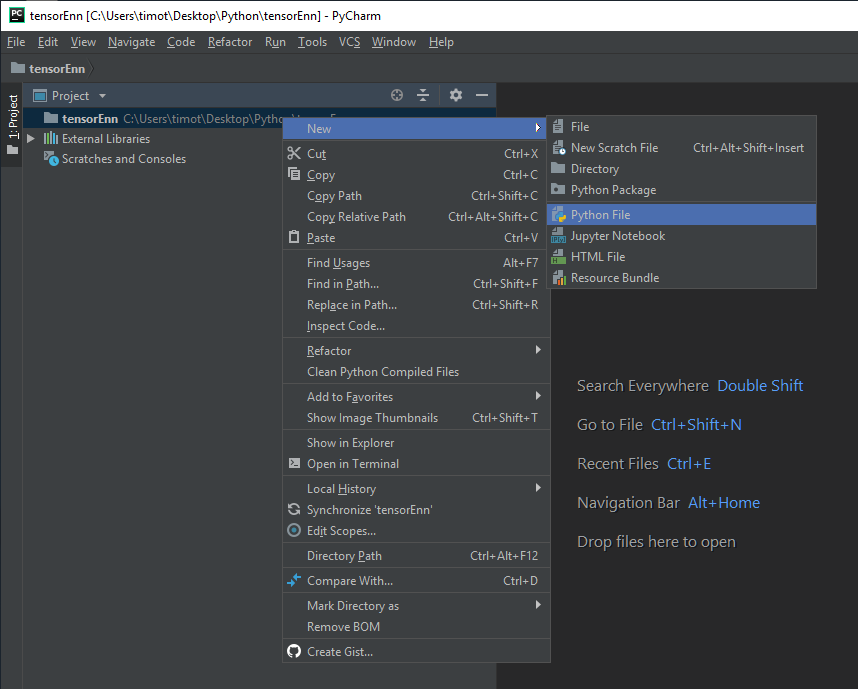
Task: Click the GitHub icon beside Create Gist
Action: [294, 651]
